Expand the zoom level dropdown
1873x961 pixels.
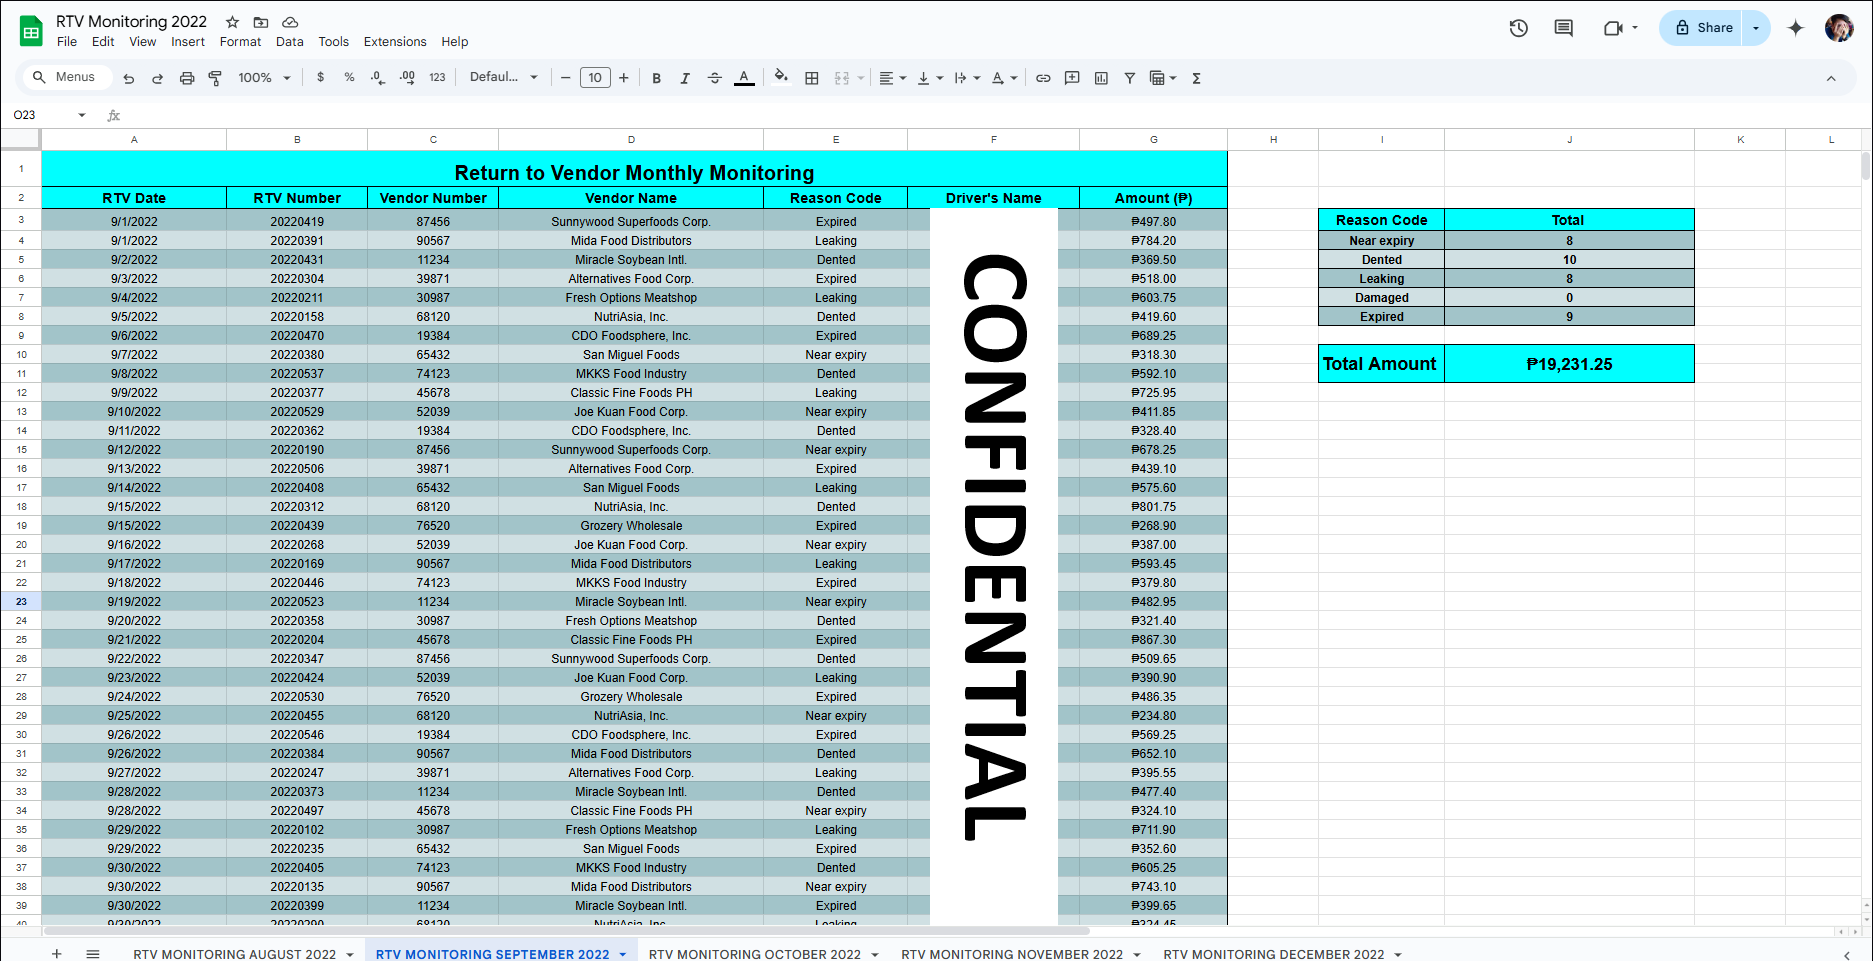pyautogui.click(x=264, y=78)
